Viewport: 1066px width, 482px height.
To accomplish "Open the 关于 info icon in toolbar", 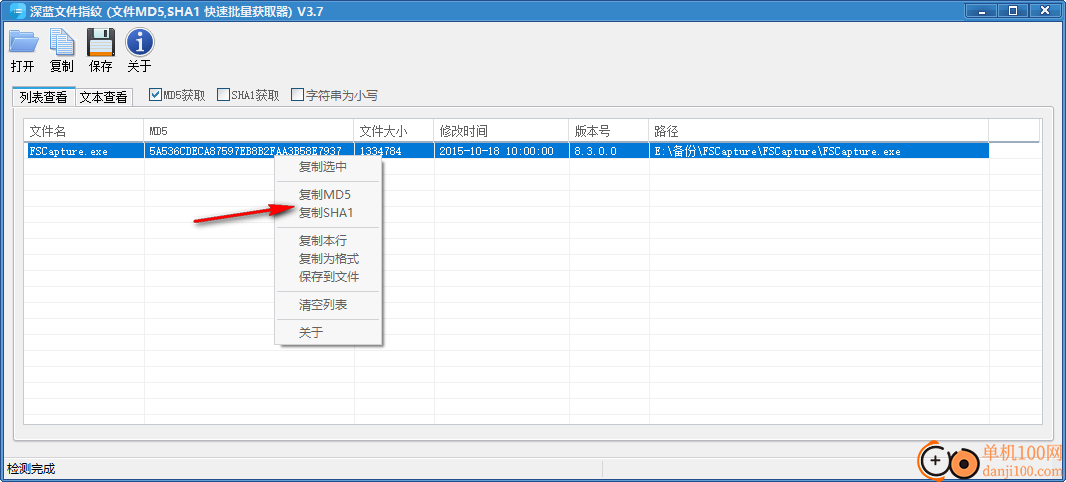I will pyautogui.click(x=140, y=43).
